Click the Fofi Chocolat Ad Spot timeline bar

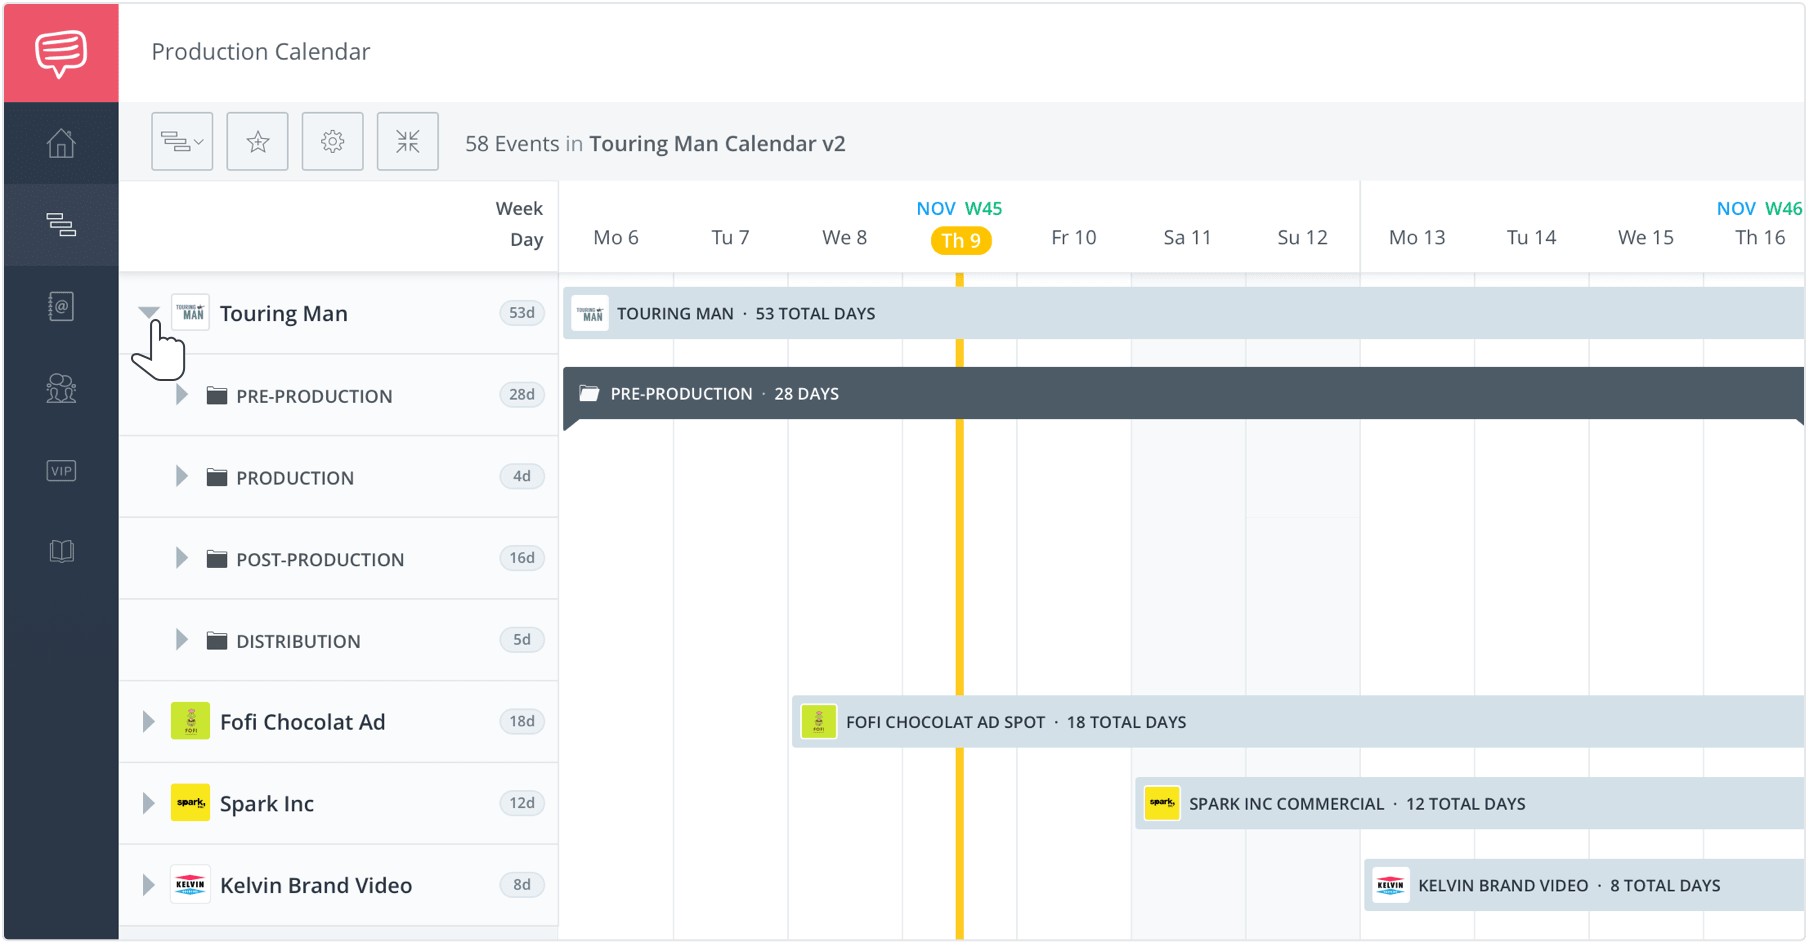click(1298, 722)
